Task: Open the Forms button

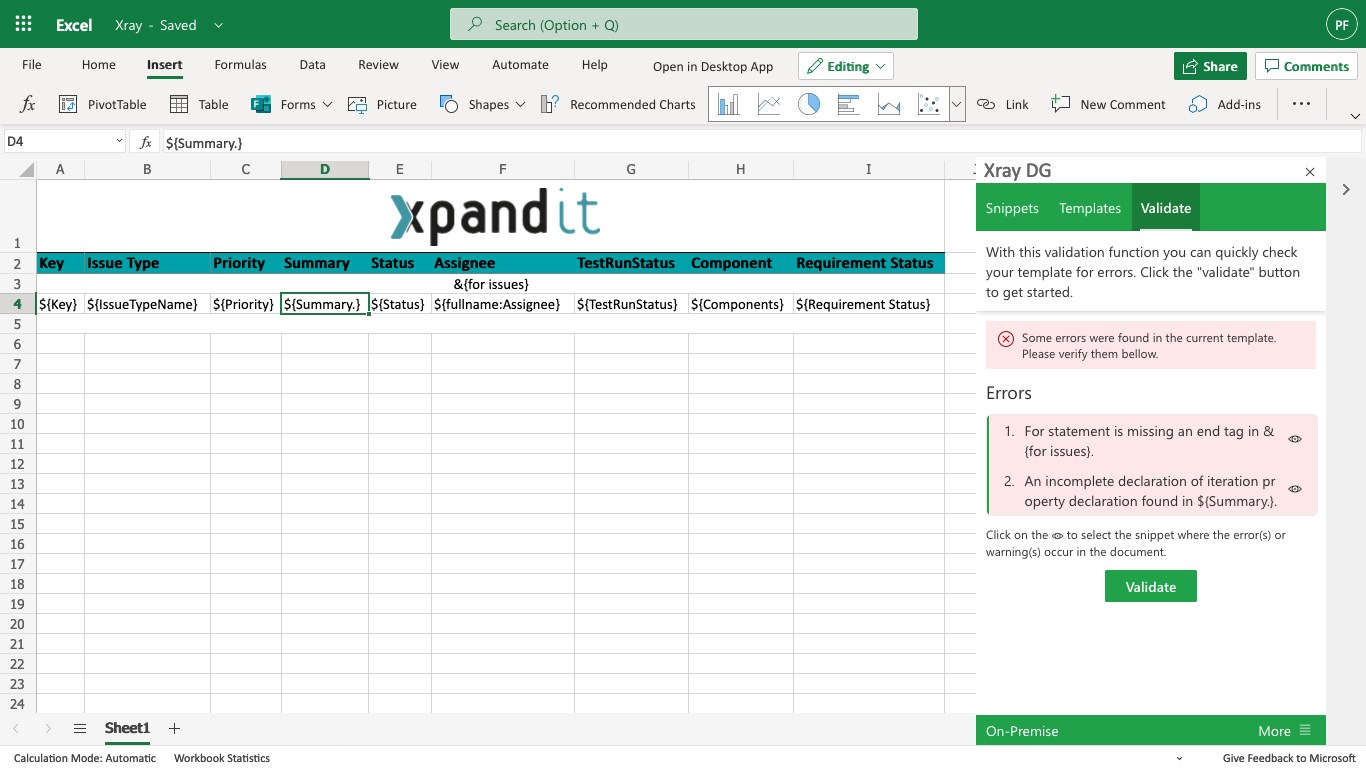Action: click(x=283, y=104)
